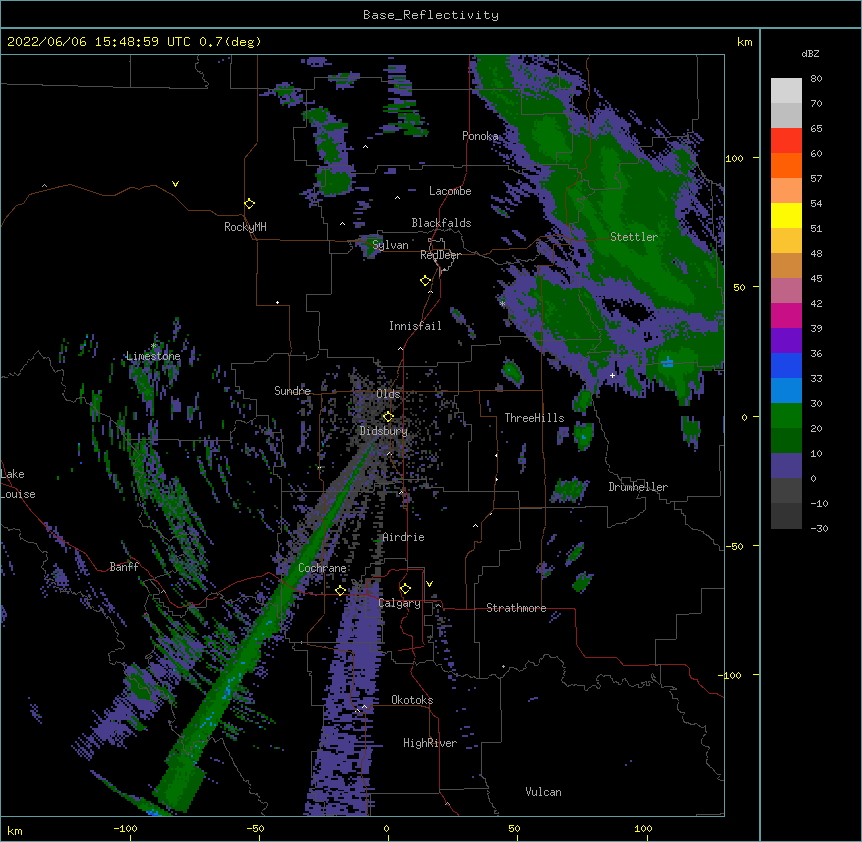Pick the red 60-65 dBZ legend color
This screenshot has width=862, height=842.
click(786, 141)
